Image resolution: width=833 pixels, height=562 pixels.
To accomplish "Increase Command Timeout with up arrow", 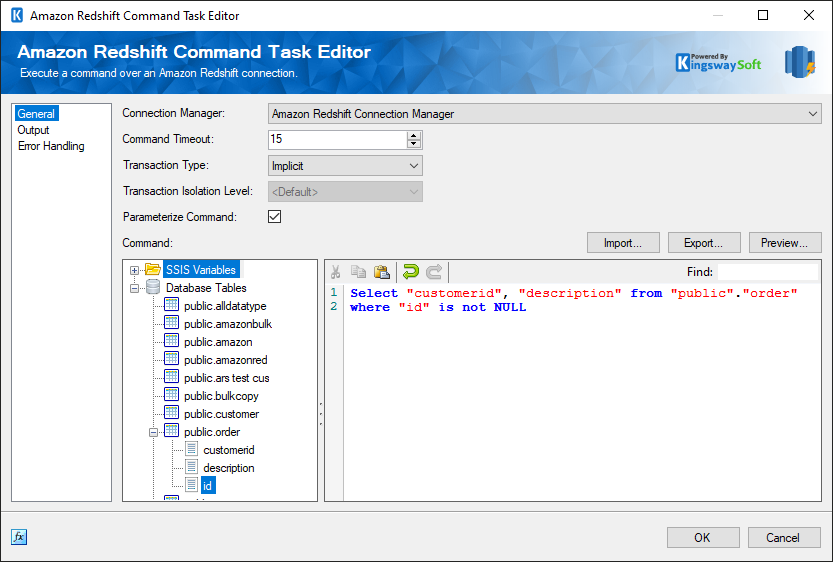I will click(414, 135).
